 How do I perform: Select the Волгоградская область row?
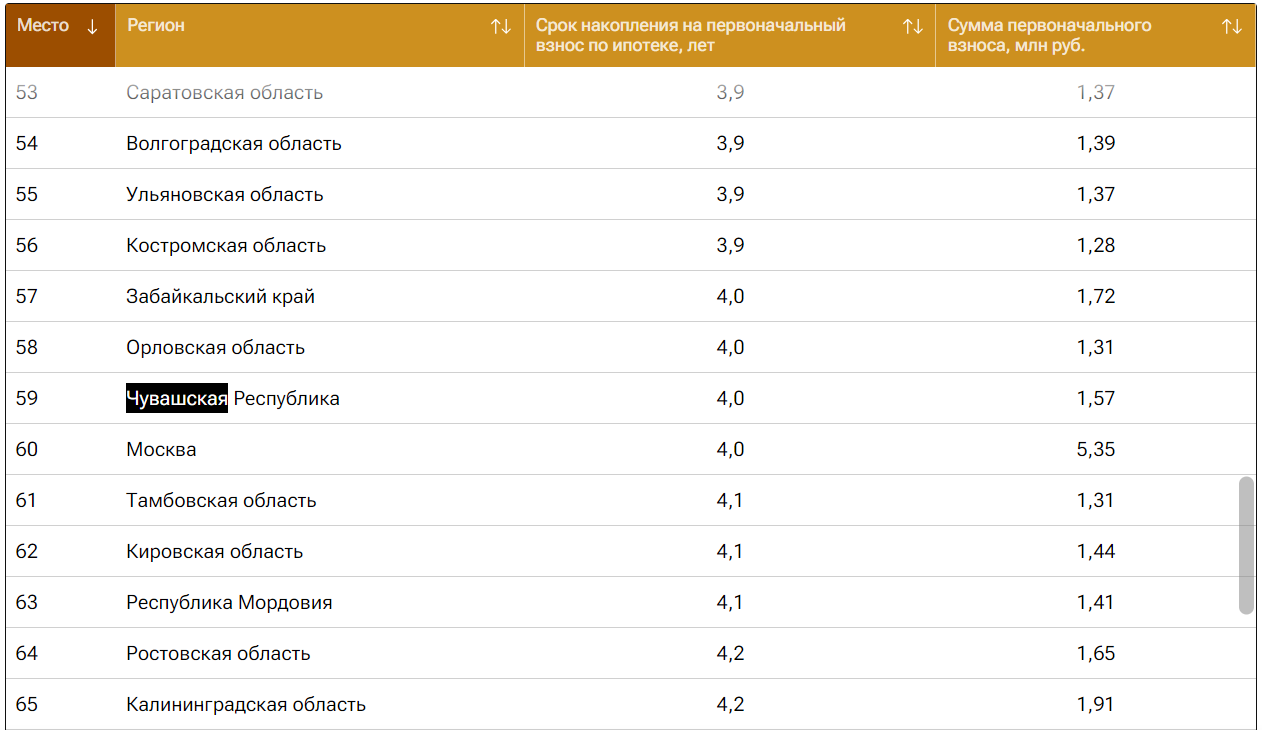(x=234, y=144)
